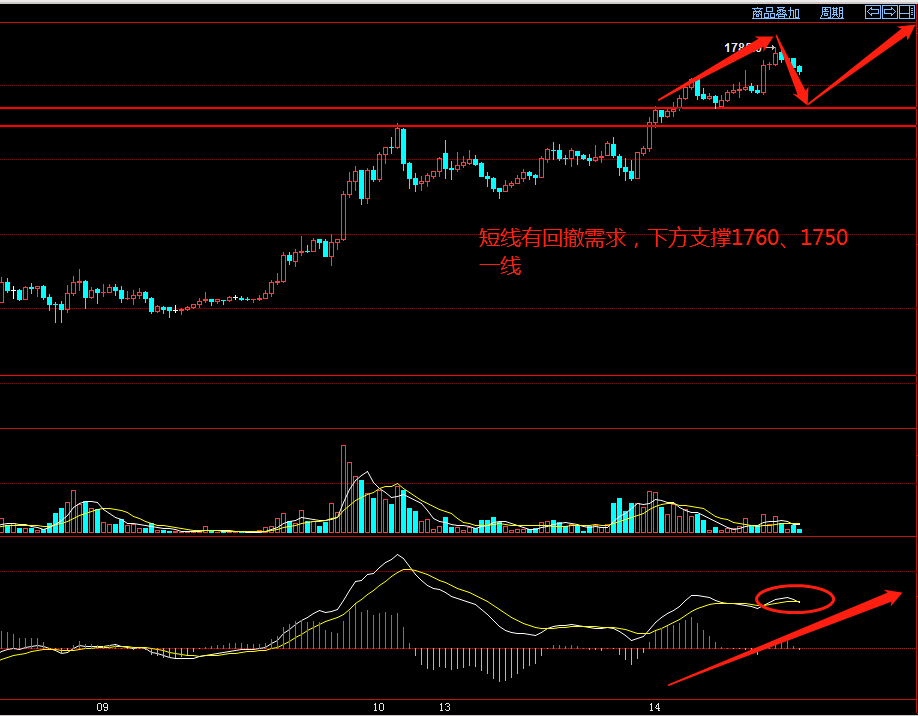The width and height of the screenshot is (918, 716).
Task: Select the 10 date label on the time axis
Action: (379, 707)
